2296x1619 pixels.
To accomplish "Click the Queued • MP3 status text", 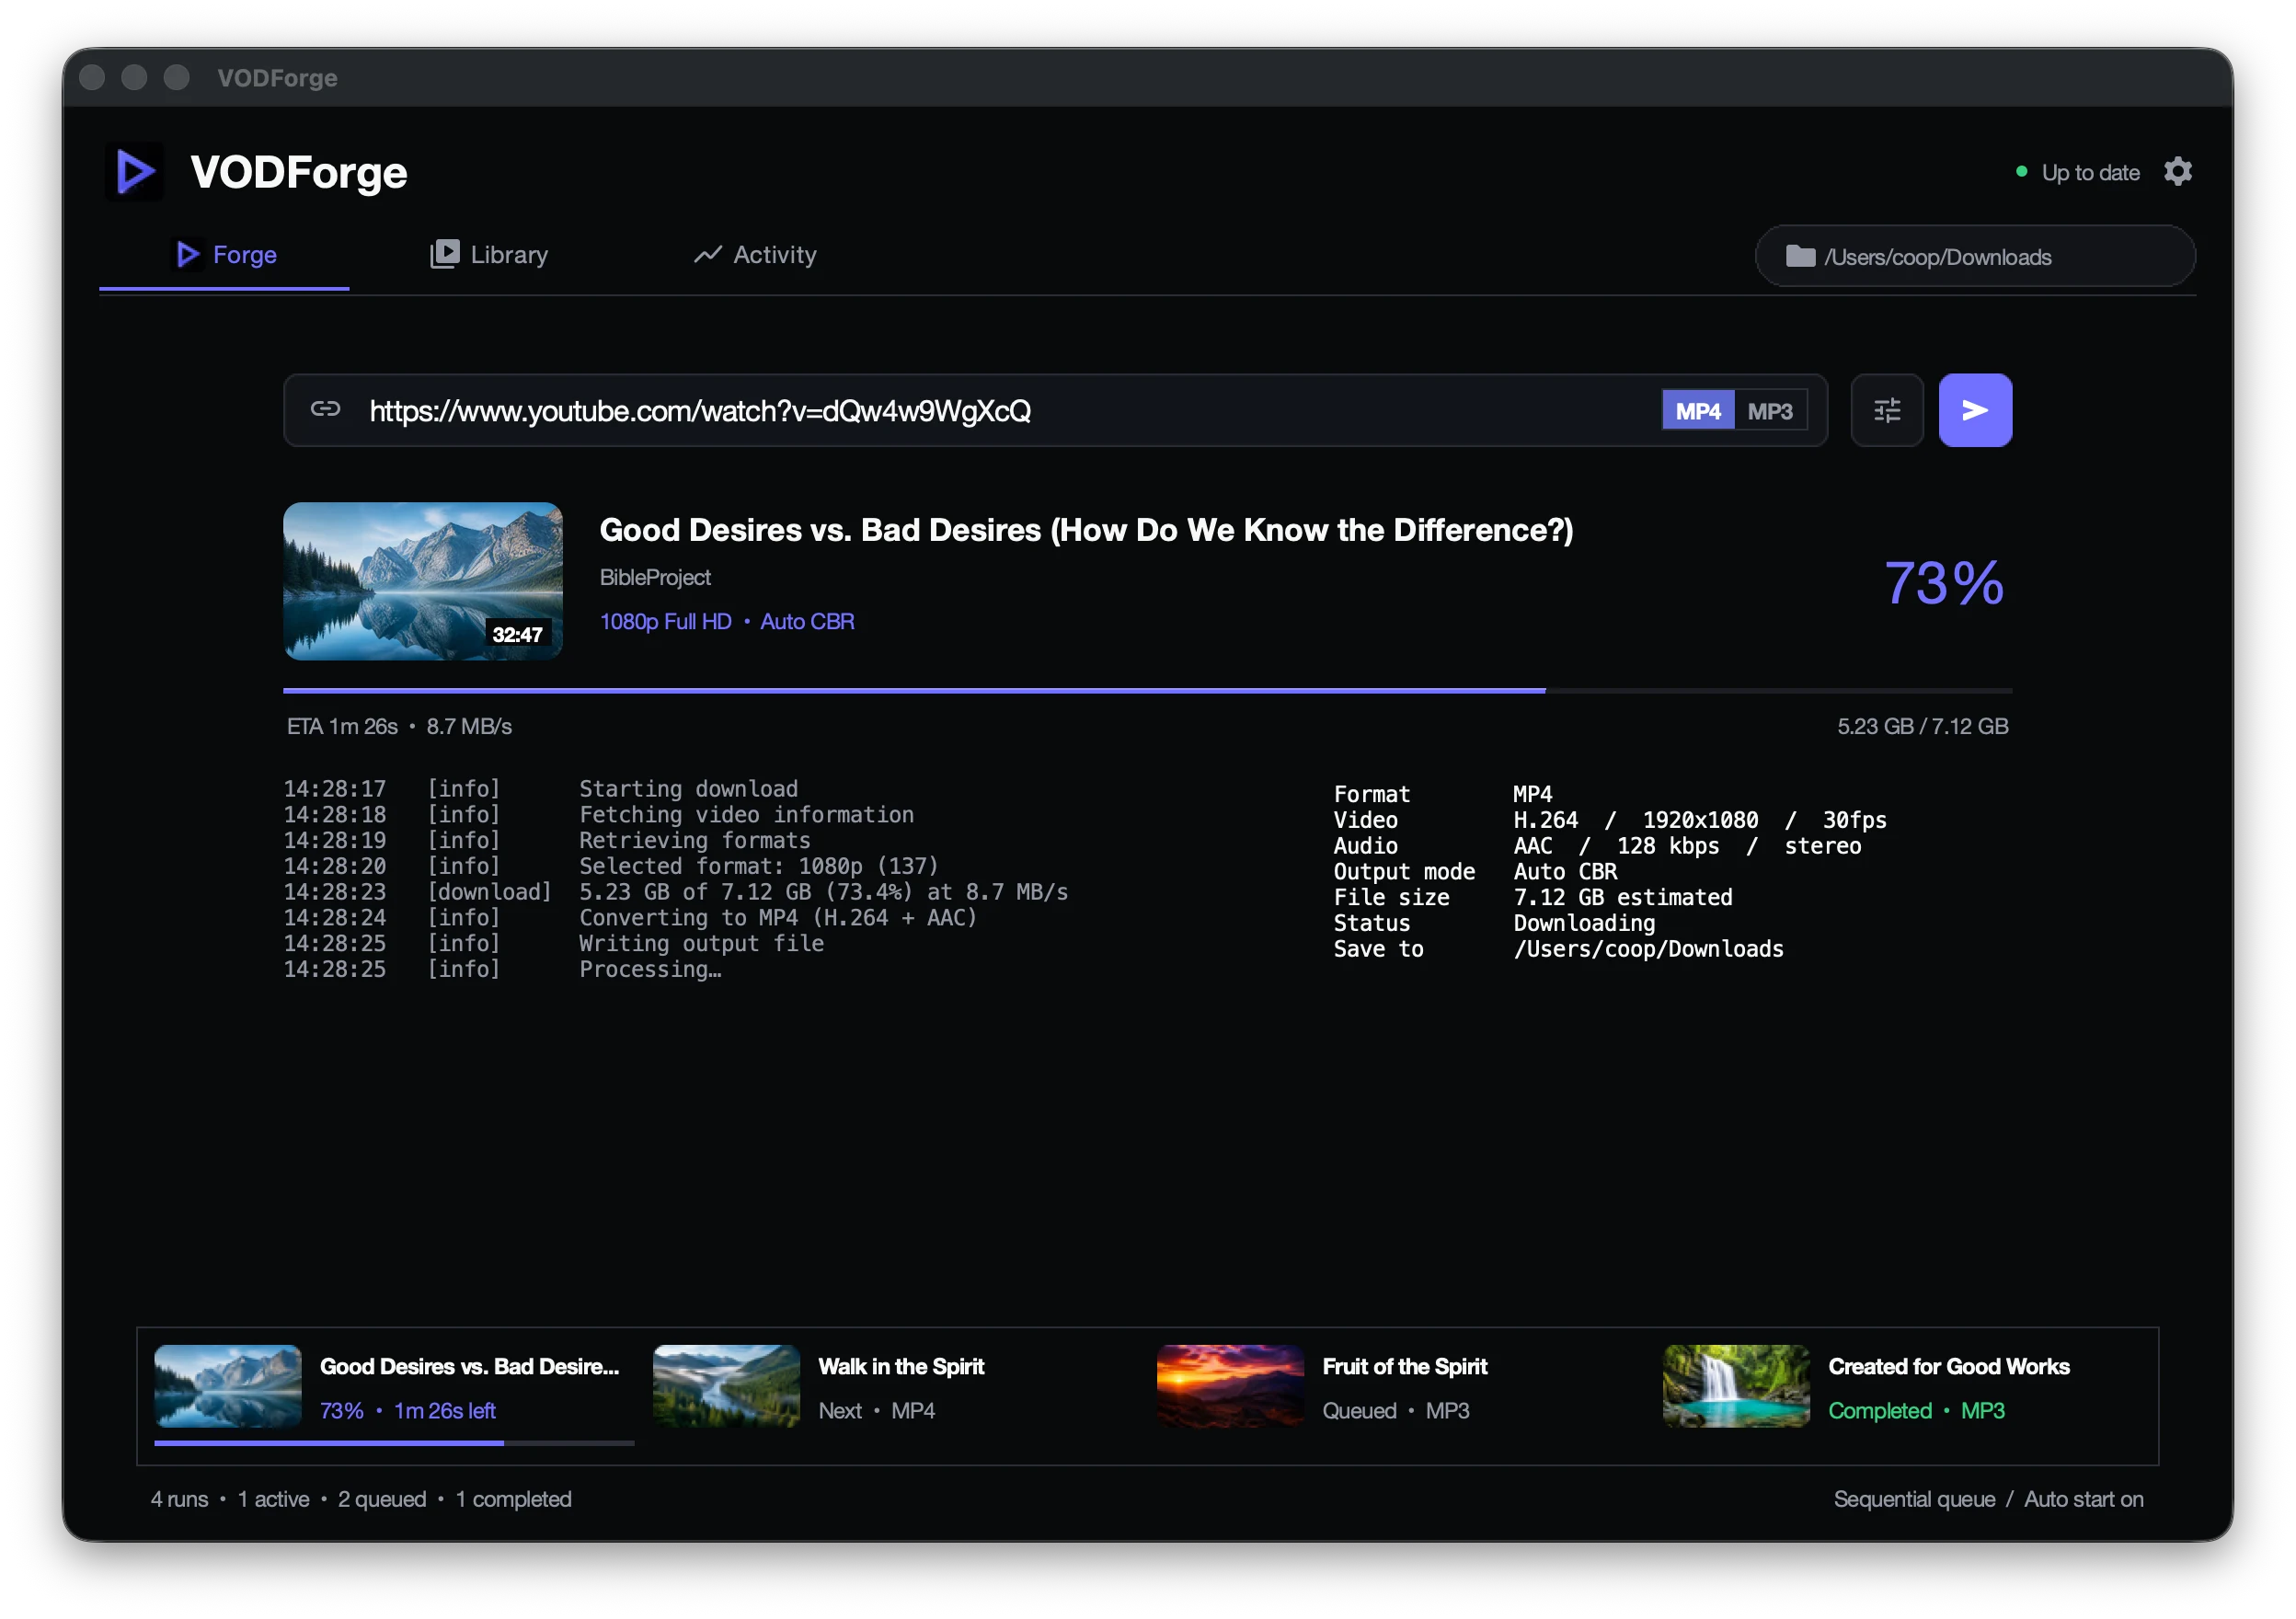I will 1396,1411.
